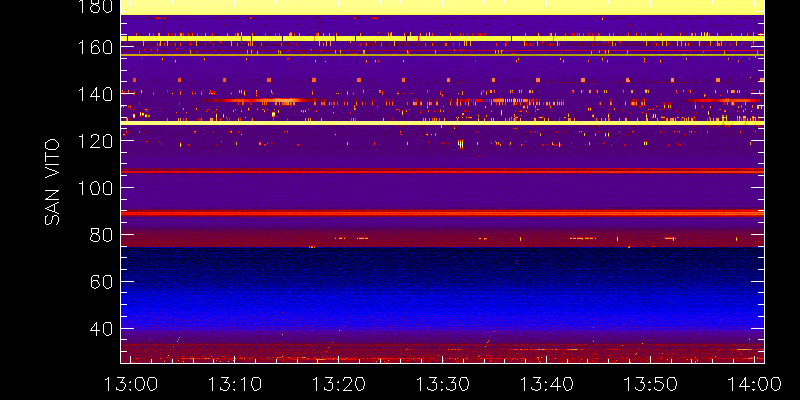Click the 60 frequency axis label
The height and width of the screenshot is (400, 800).
click(101, 282)
